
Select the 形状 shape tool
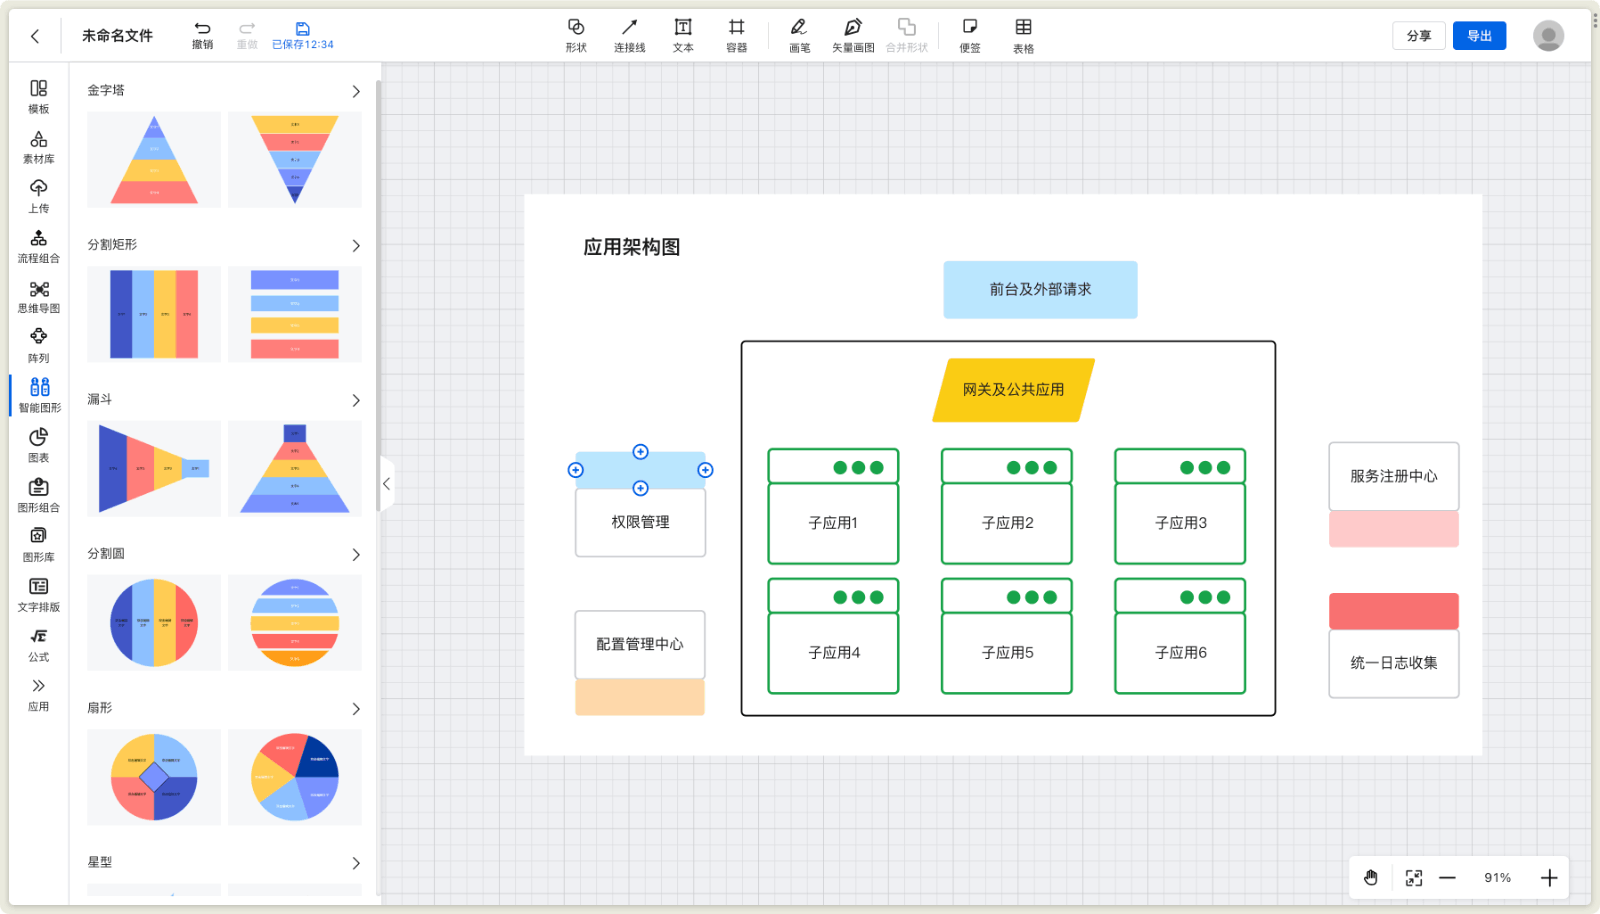point(576,34)
